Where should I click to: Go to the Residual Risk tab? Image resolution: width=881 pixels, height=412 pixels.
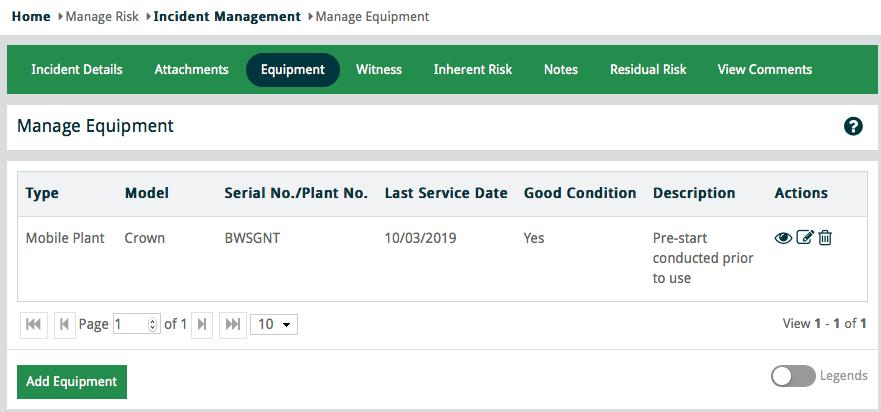[648, 70]
